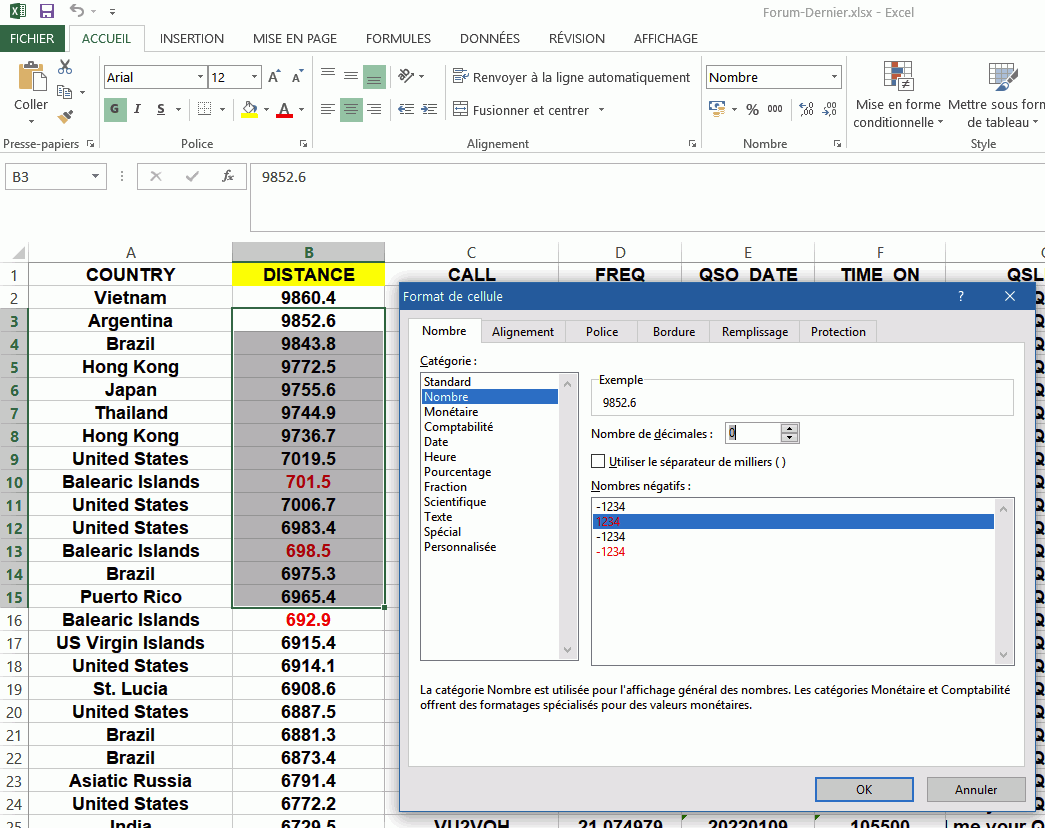This screenshot has width=1045, height=828.
Task: Click the fill color bucket icon
Action: [249, 110]
